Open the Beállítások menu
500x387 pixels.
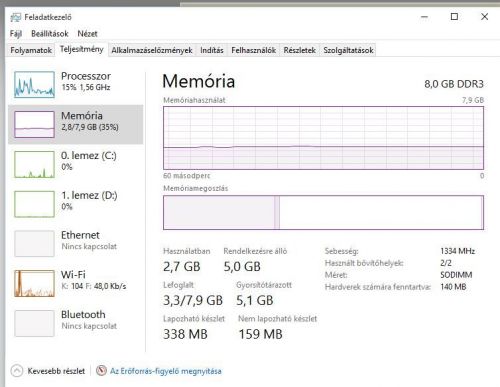[x=50, y=34]
